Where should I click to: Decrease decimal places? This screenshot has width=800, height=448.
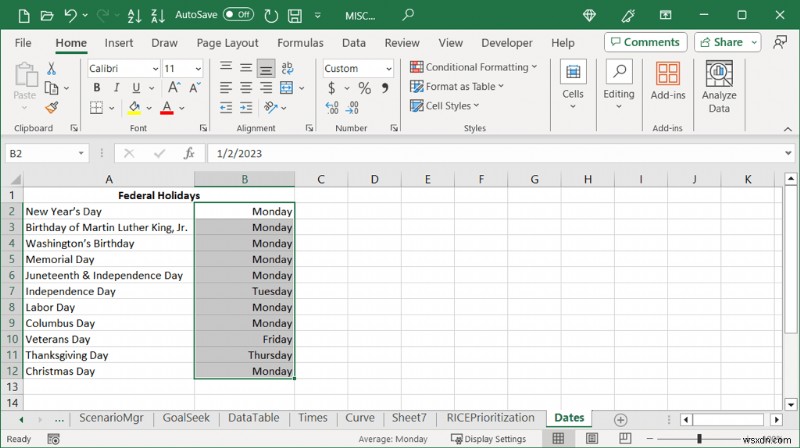[x=352, y=108]
